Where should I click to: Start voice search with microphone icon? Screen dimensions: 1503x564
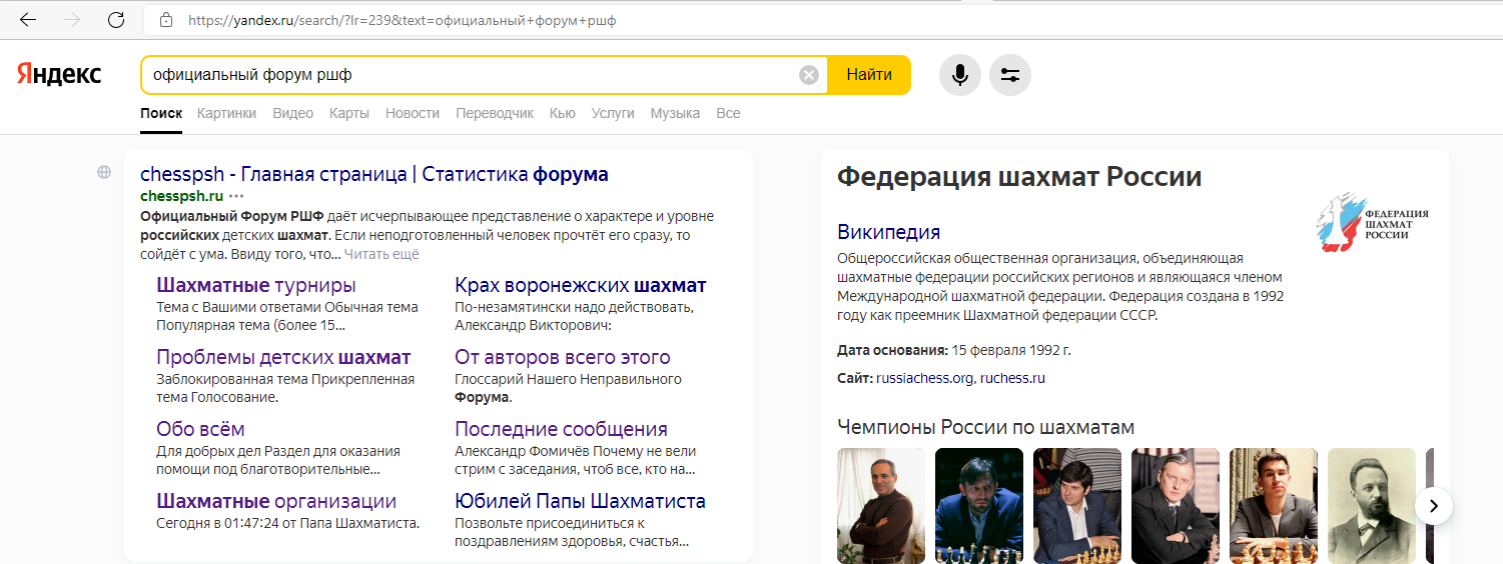[x=960, y=75]
